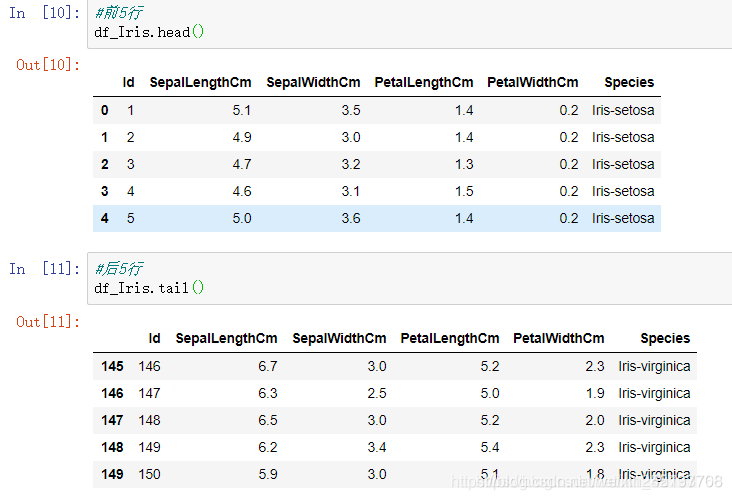Click petal length value 1.5 in row 3
Viewport: 732px width, 500px height.
coord(464,191)
